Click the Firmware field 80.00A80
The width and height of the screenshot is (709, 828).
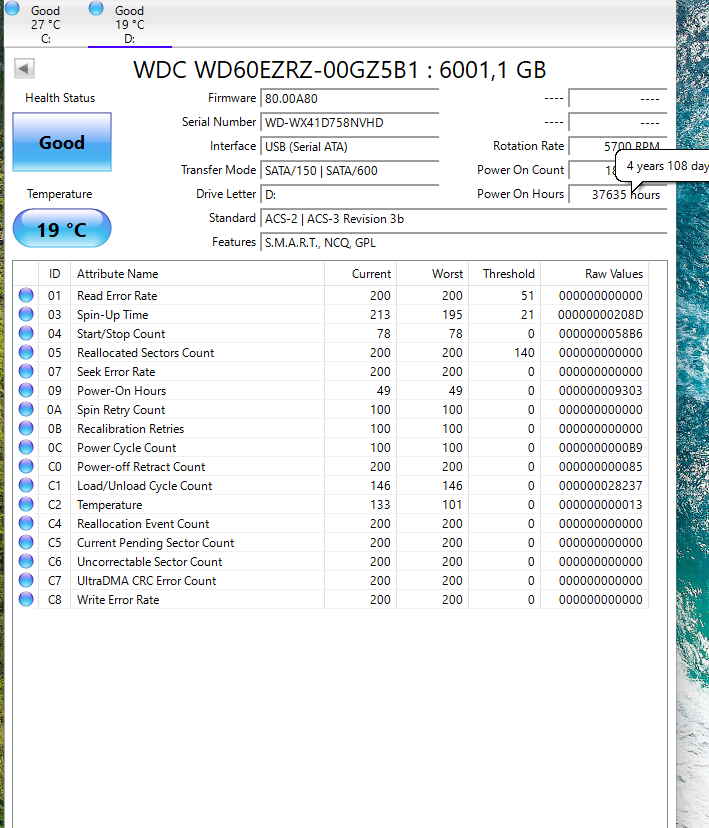349,99
